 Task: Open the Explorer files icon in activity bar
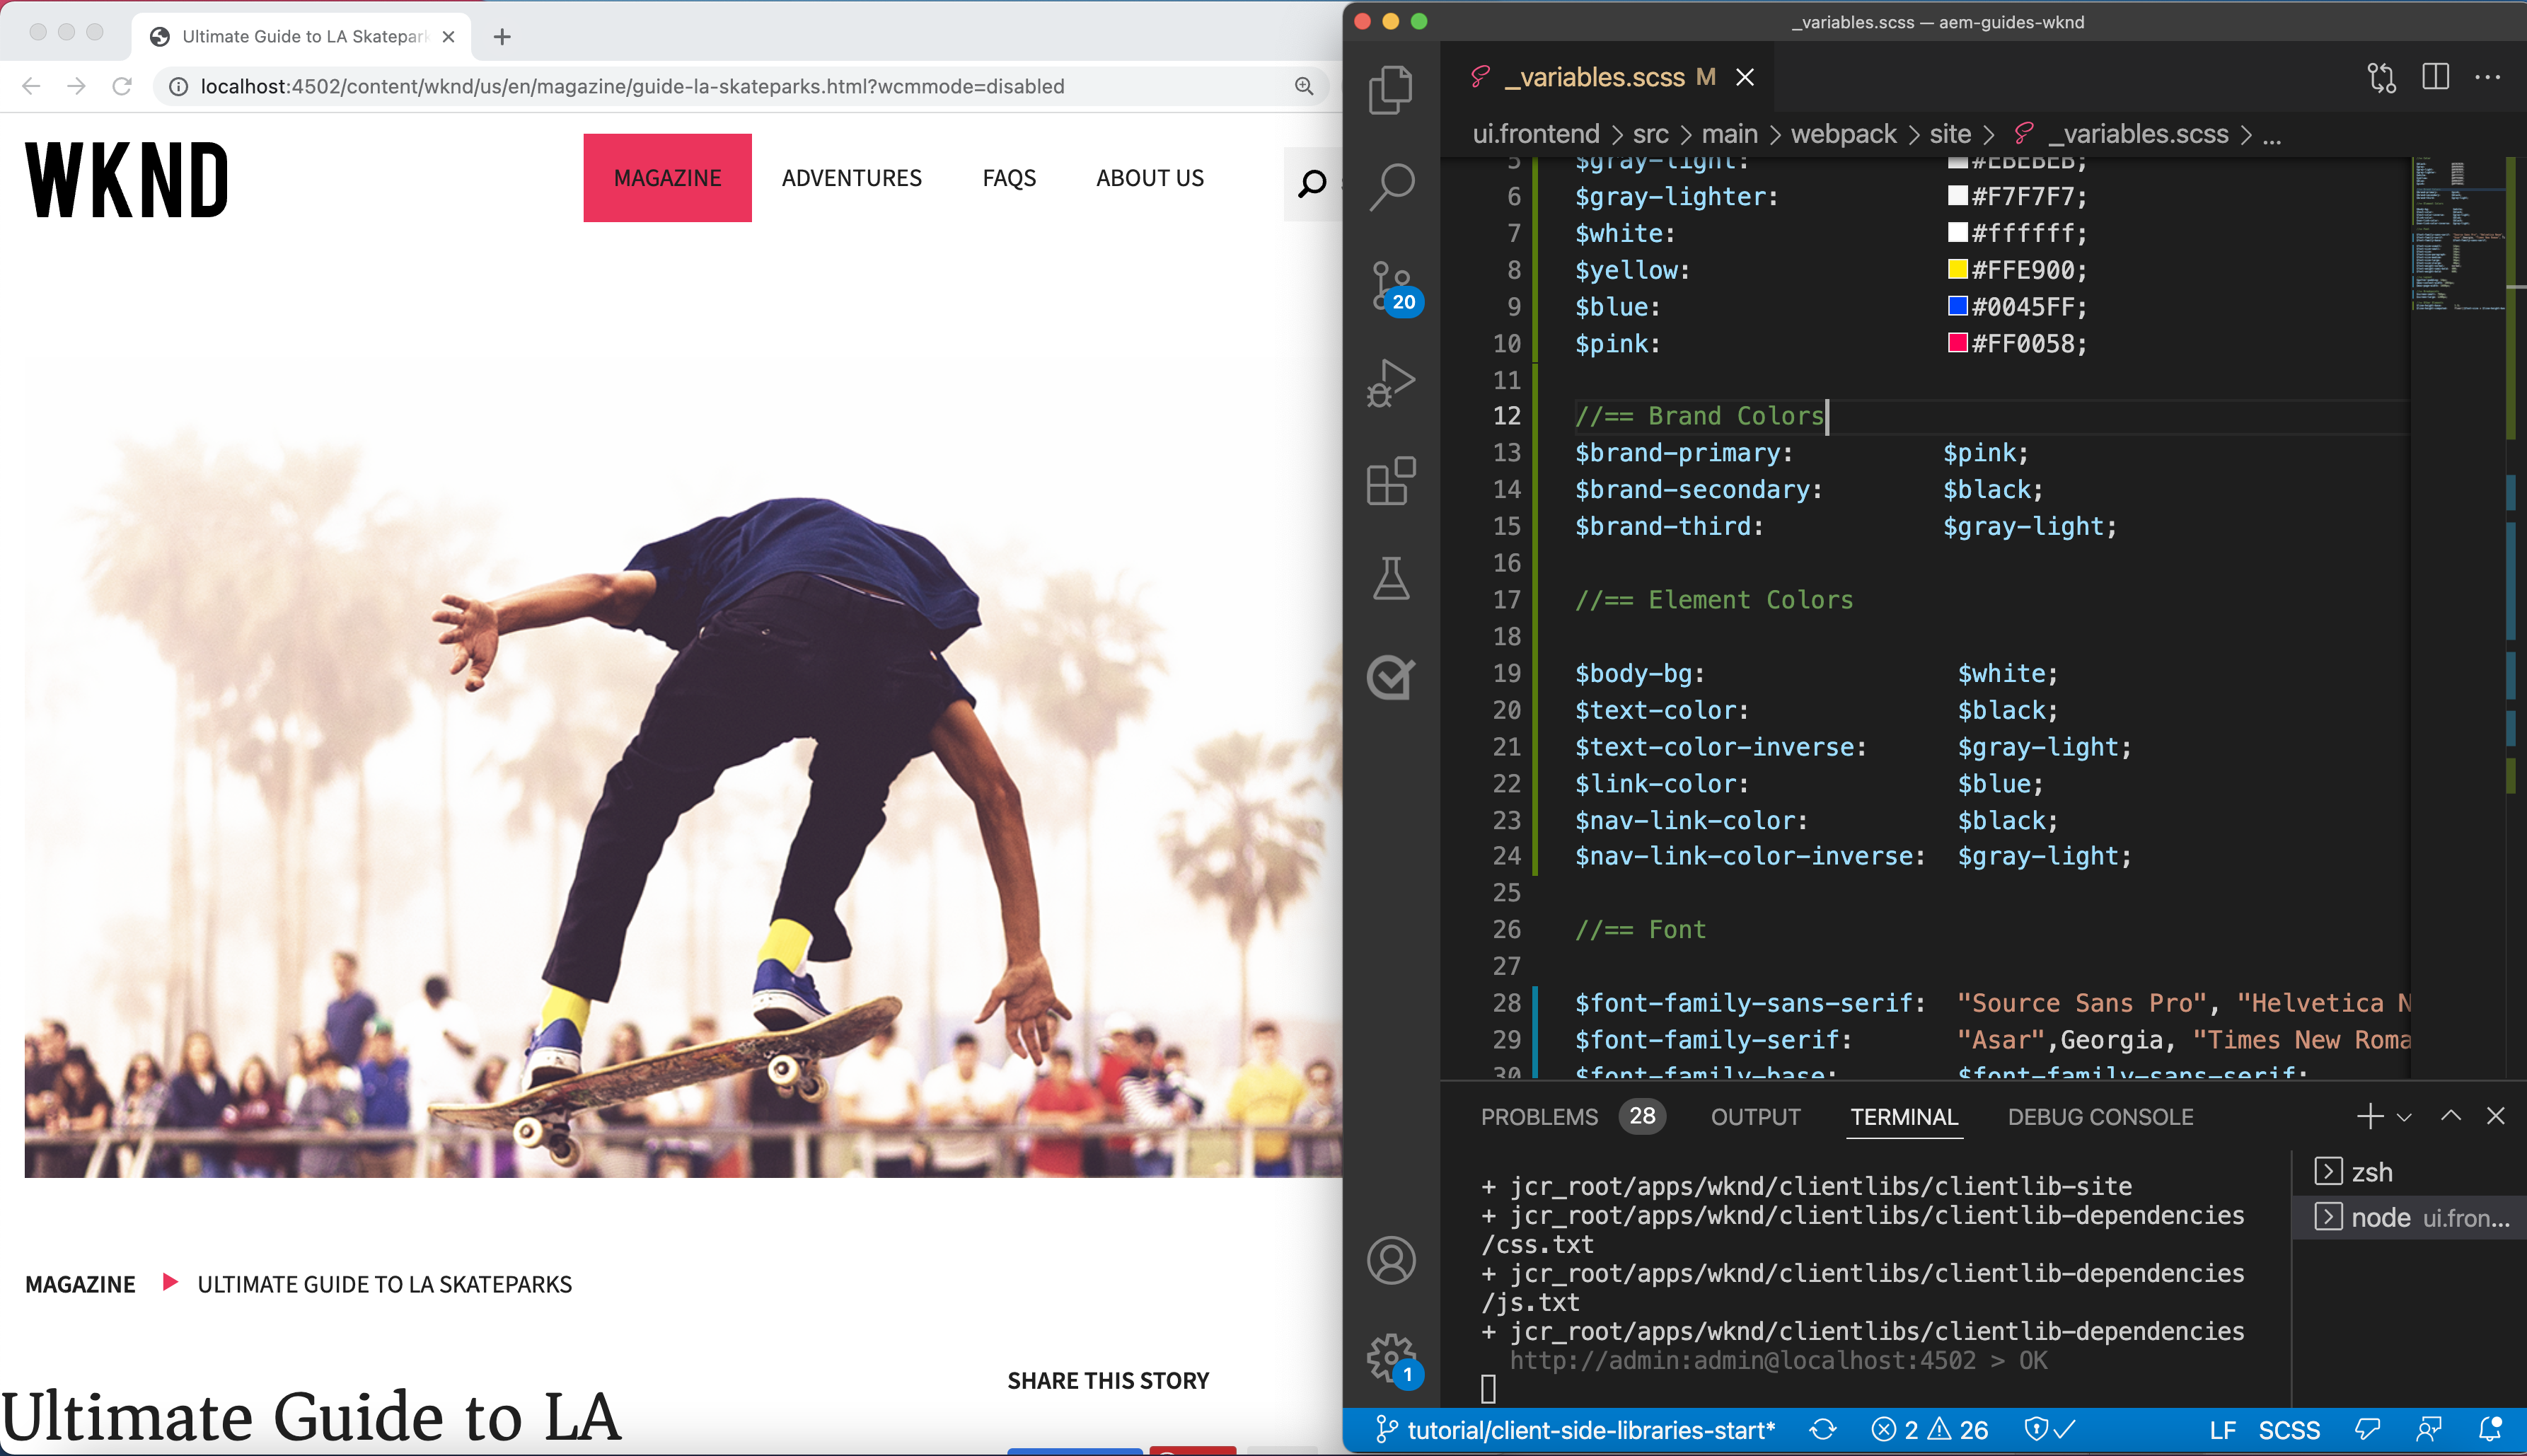[x=1390, y=90]
